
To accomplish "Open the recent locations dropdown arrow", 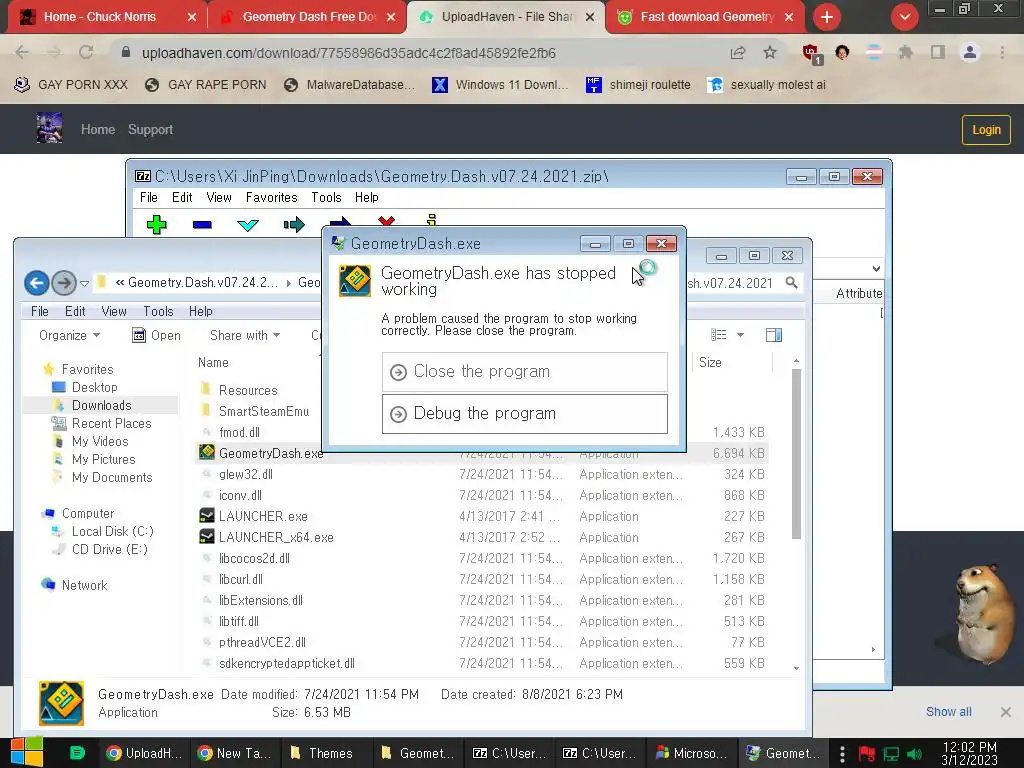I will (84, 283).
